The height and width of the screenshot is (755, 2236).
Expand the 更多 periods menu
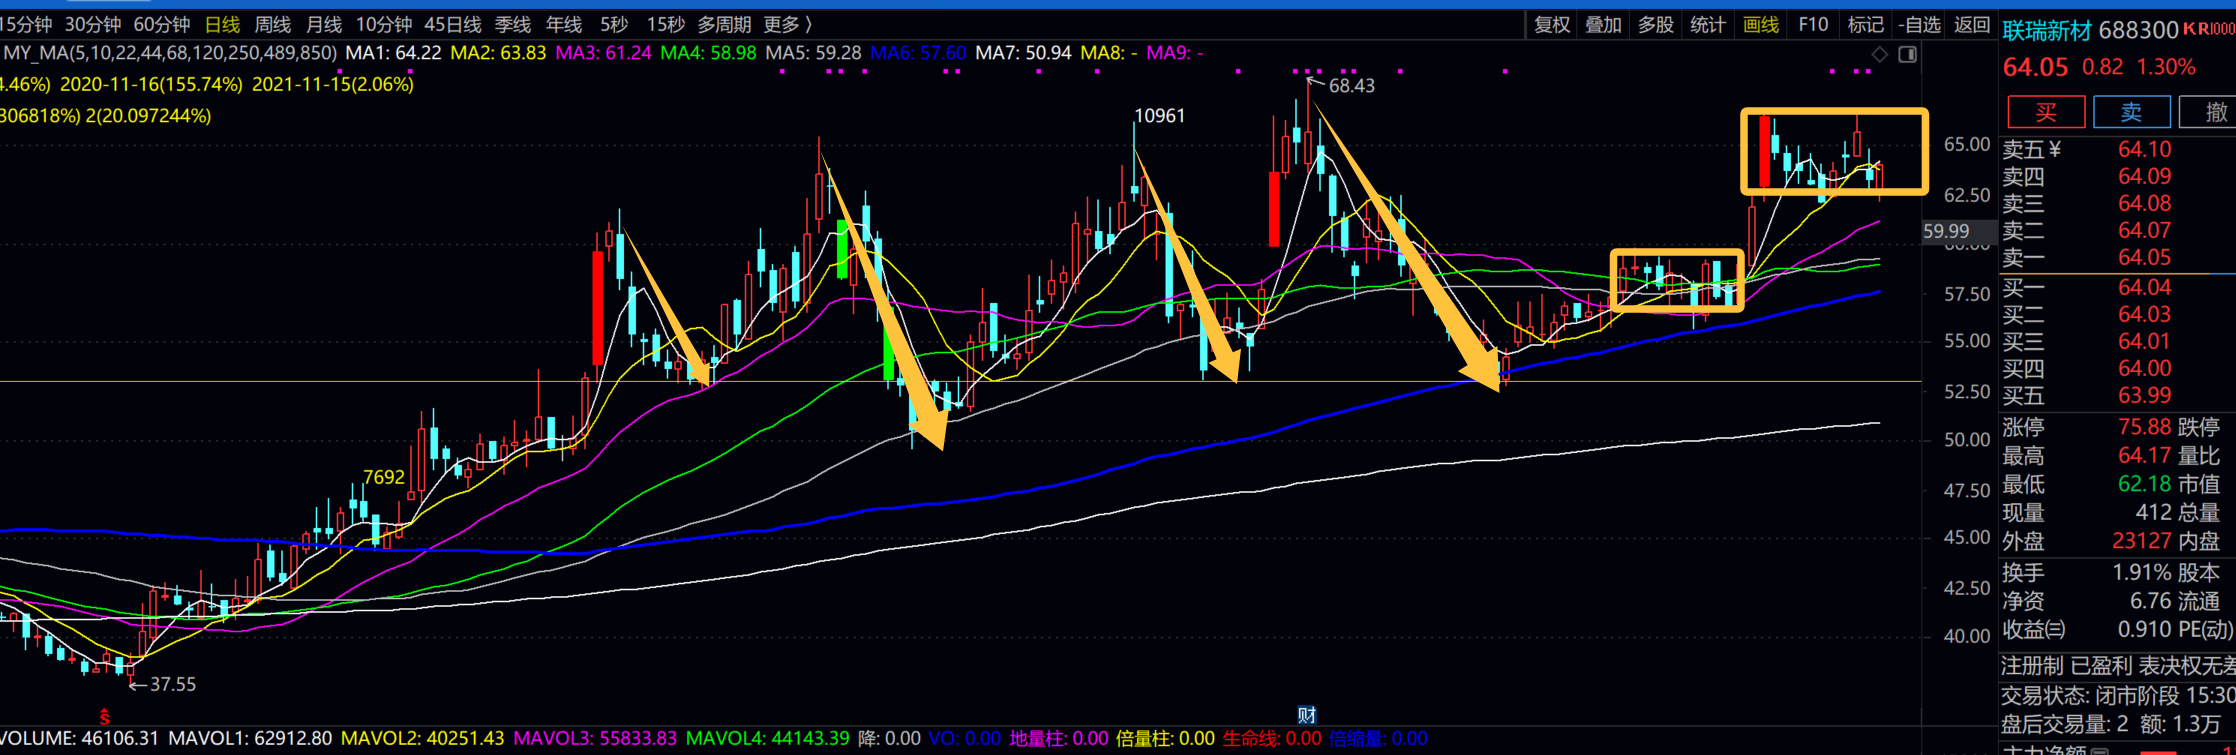tap(788, 25)
